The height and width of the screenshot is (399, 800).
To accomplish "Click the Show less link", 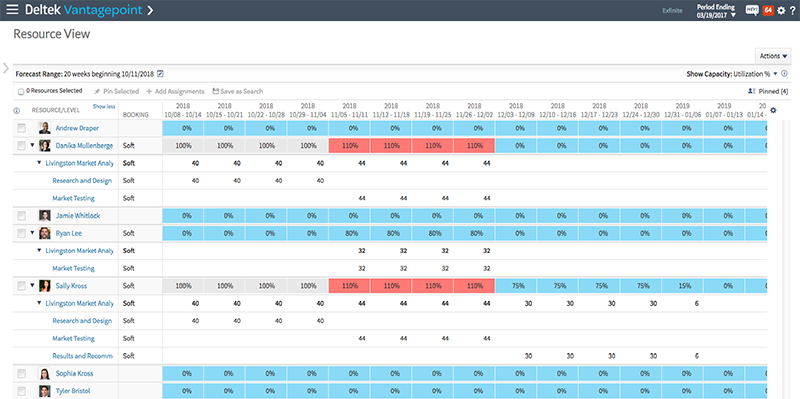I will pyautogui.click(x=104, y=107).
